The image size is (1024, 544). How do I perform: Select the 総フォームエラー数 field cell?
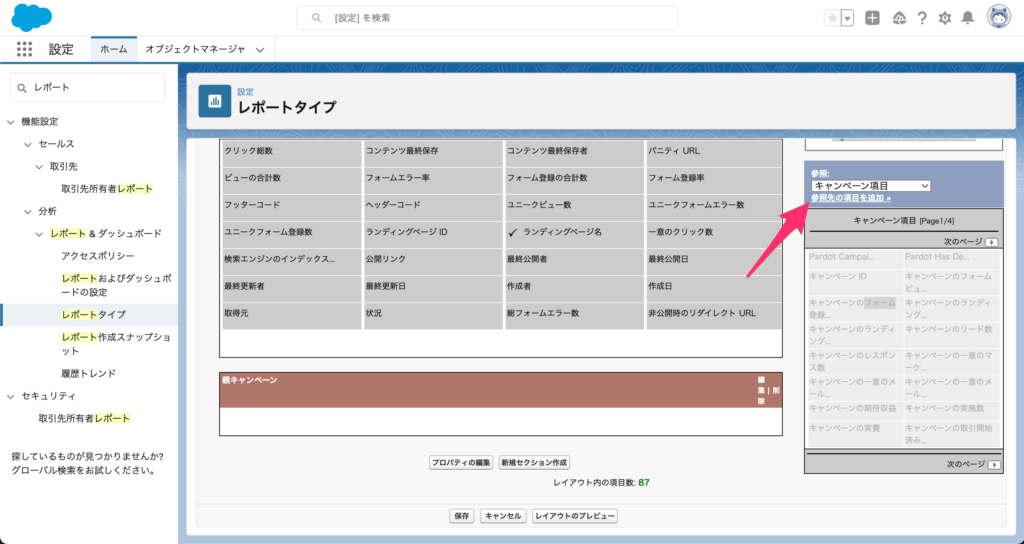[575, 314]
